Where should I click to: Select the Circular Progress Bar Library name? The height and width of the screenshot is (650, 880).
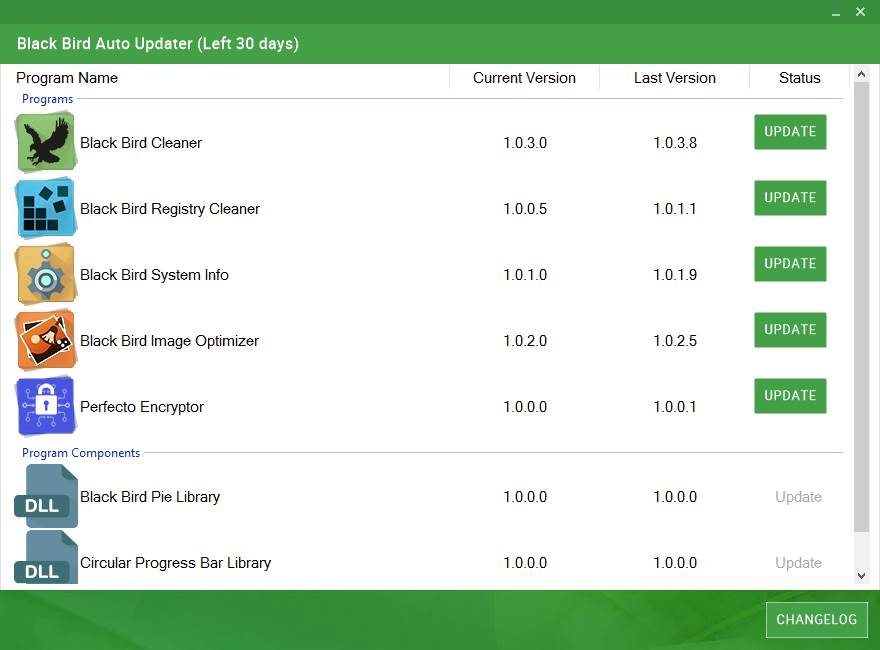(176, 562)
